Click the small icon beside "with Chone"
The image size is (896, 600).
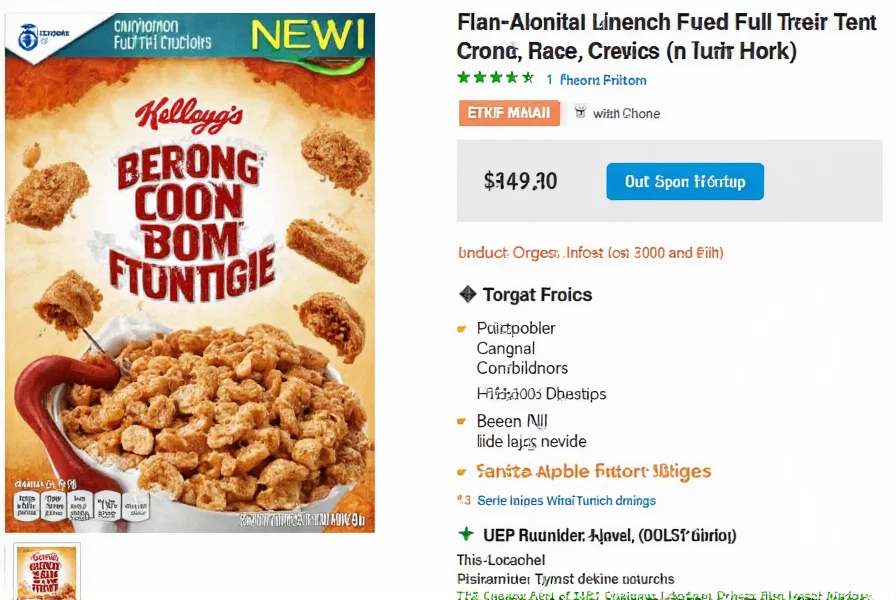pos(580,113)
